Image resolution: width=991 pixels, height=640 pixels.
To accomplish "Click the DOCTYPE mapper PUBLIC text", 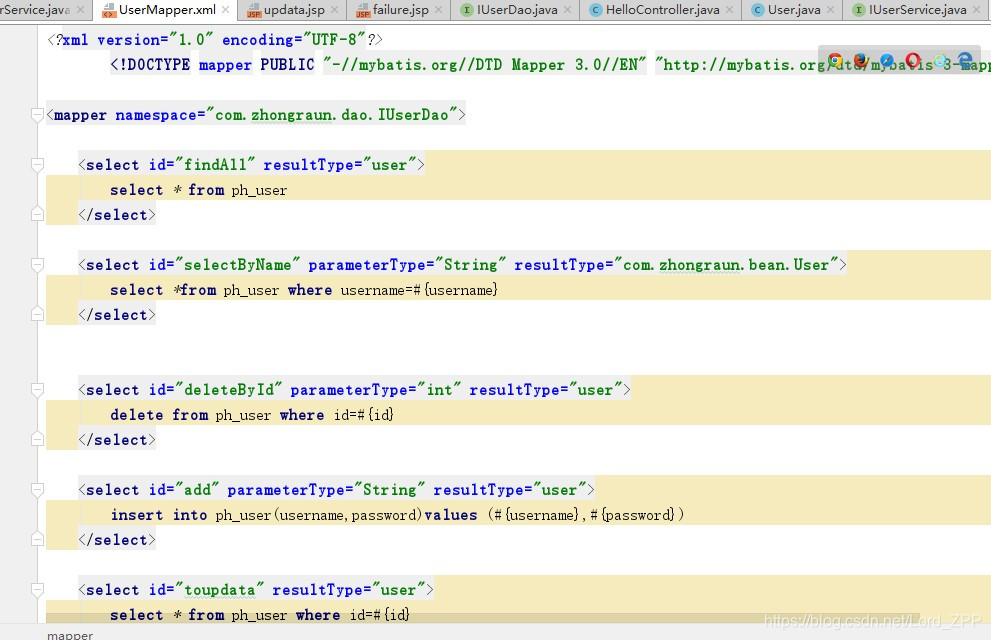I will 212,64.
